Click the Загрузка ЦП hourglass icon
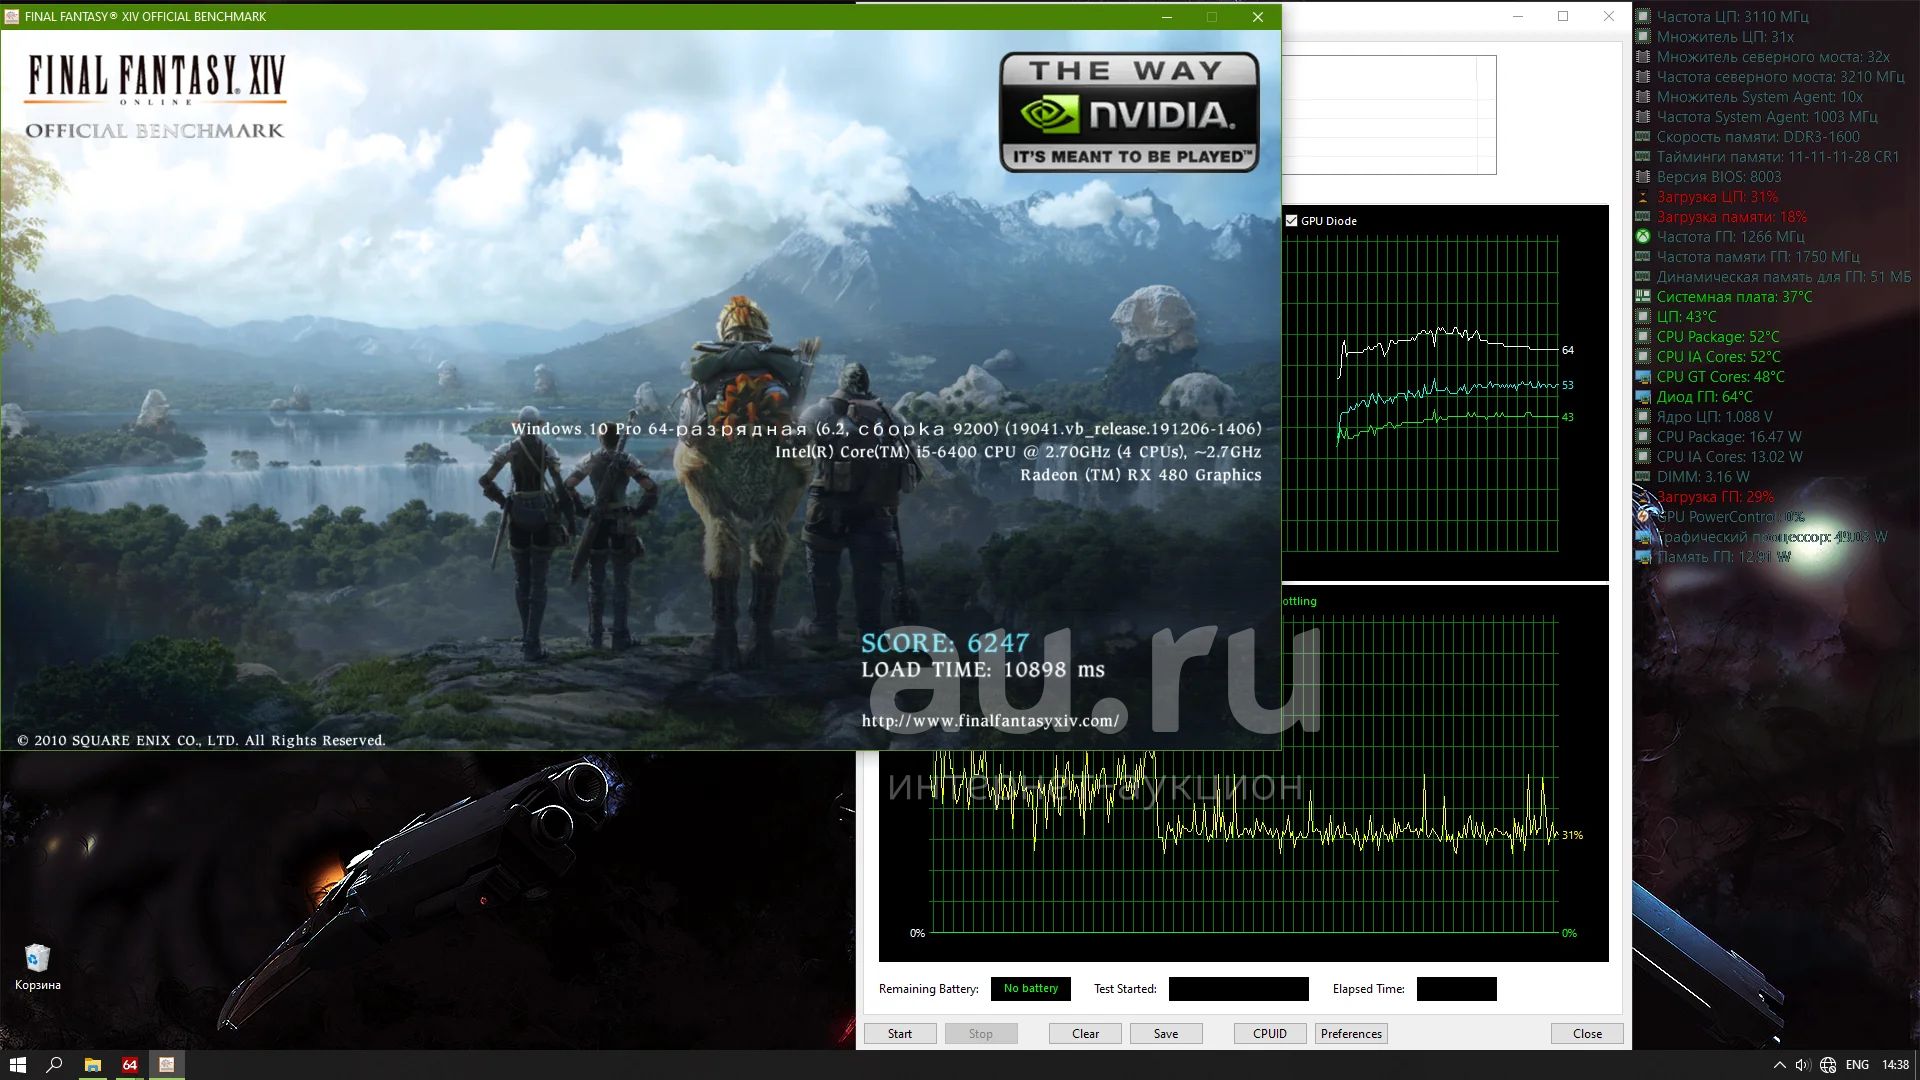 [x=1642, y=197]
